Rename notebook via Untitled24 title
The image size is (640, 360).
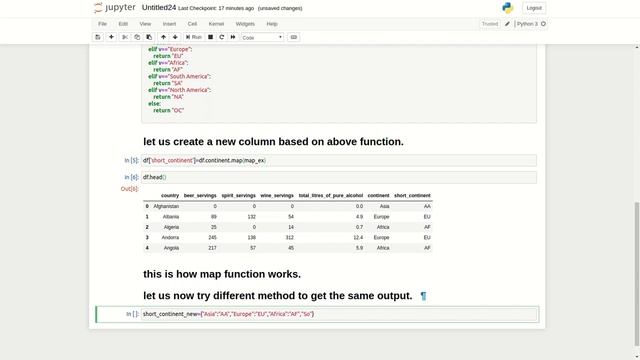click(159, 8)
